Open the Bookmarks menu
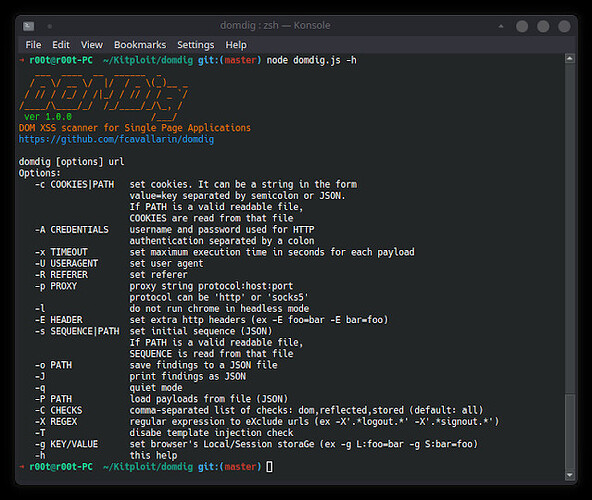The width and height of the screenshot is (592, 500). (140, 45)
